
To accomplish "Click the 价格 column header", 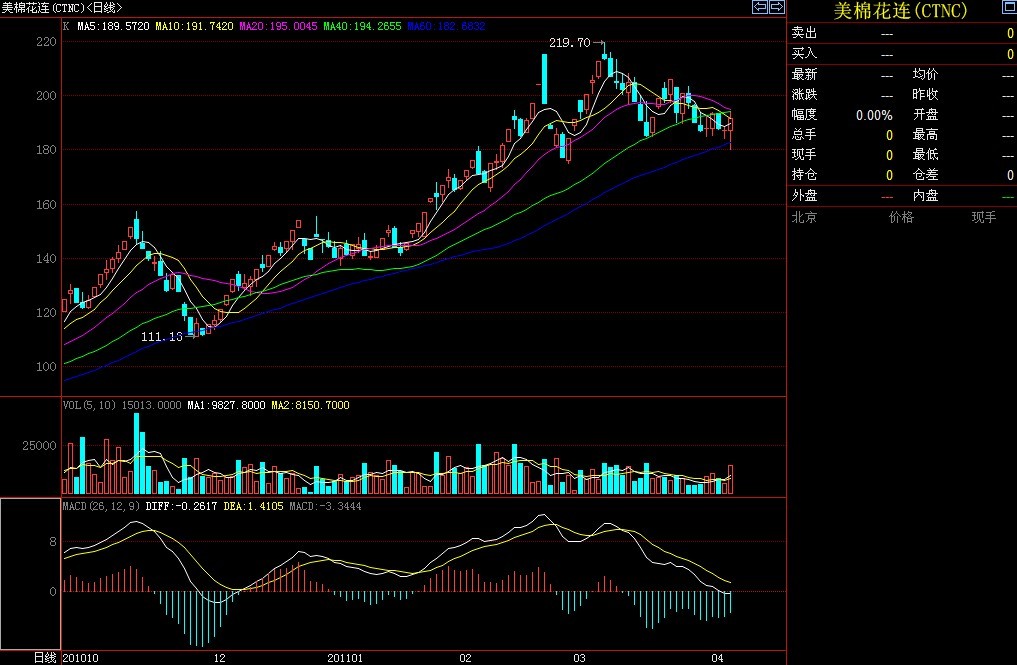I will click(x=901, y=217).
